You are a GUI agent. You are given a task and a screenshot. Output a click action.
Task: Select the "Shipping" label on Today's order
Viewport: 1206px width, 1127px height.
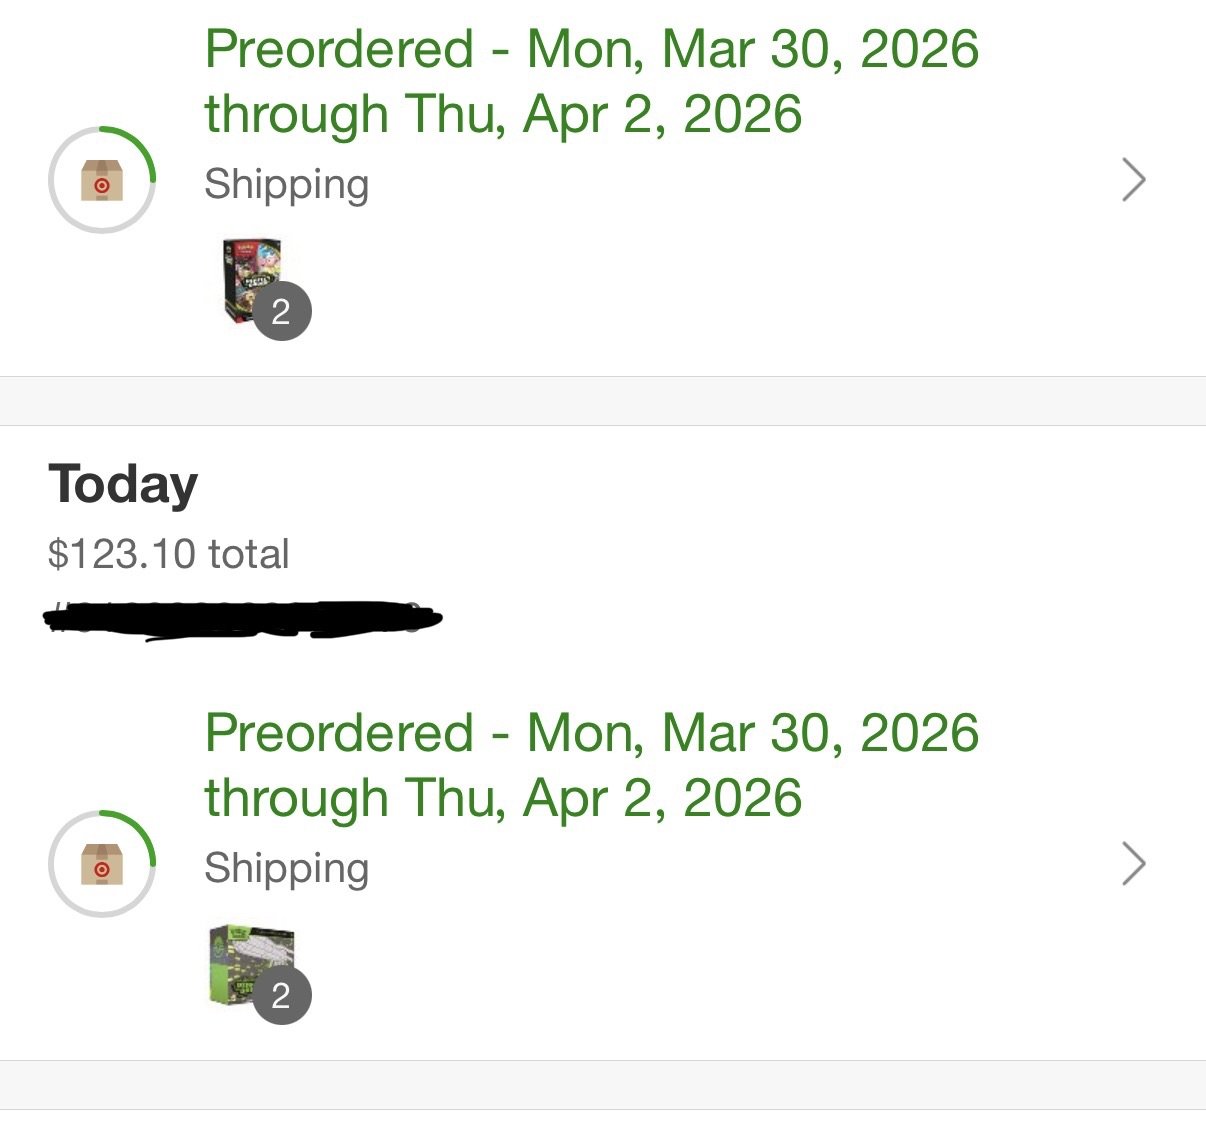[x=286, y=868]
